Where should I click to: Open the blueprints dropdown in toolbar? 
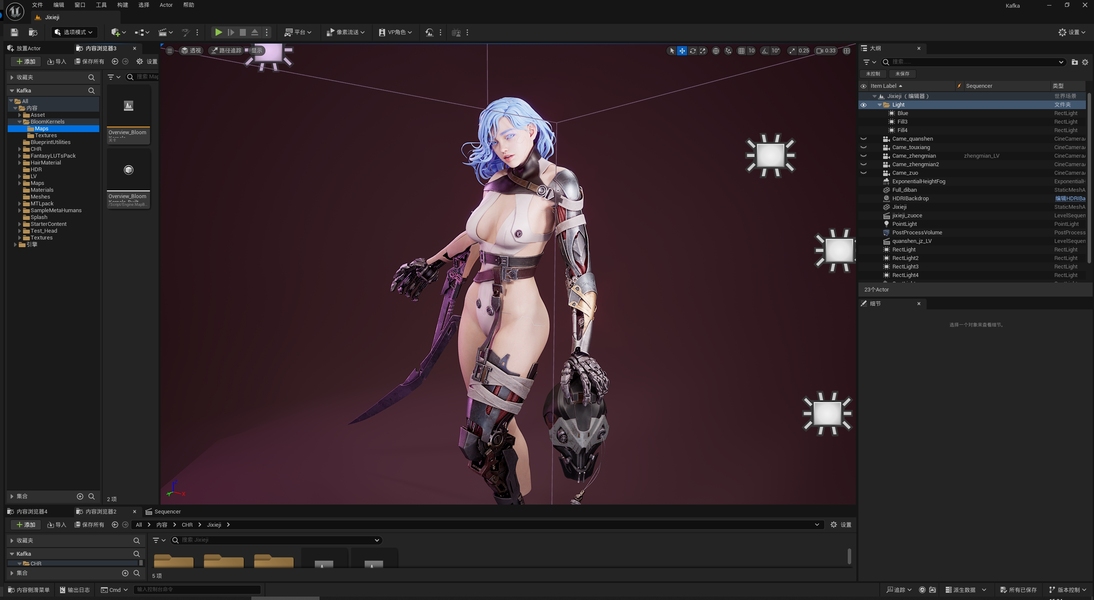(142, 32)
